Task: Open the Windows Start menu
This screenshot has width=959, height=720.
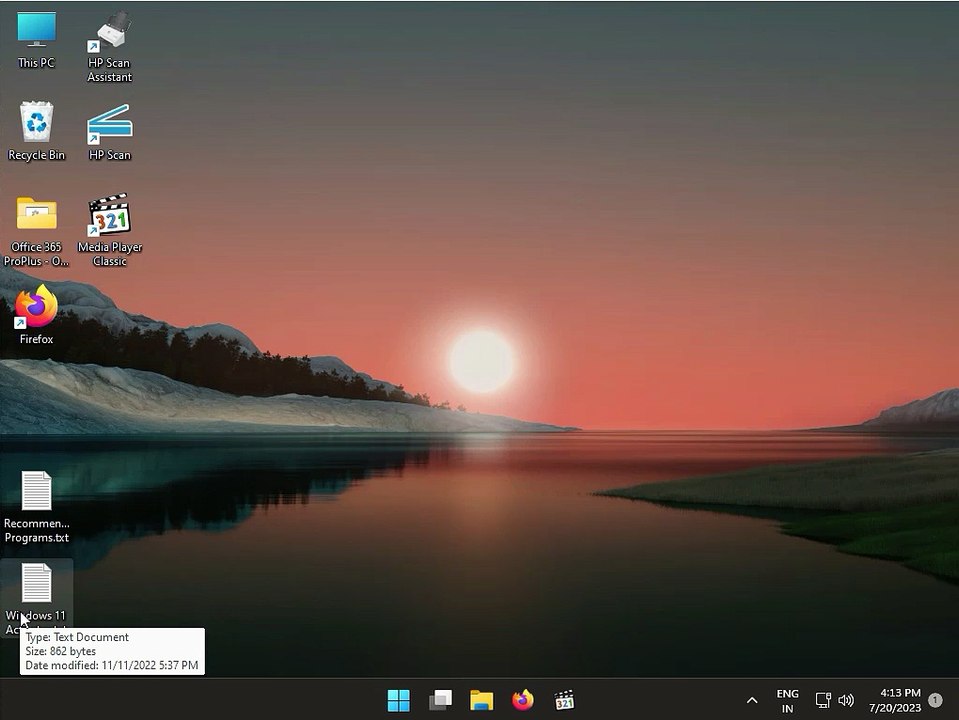Action: click(x=399, y=700)
